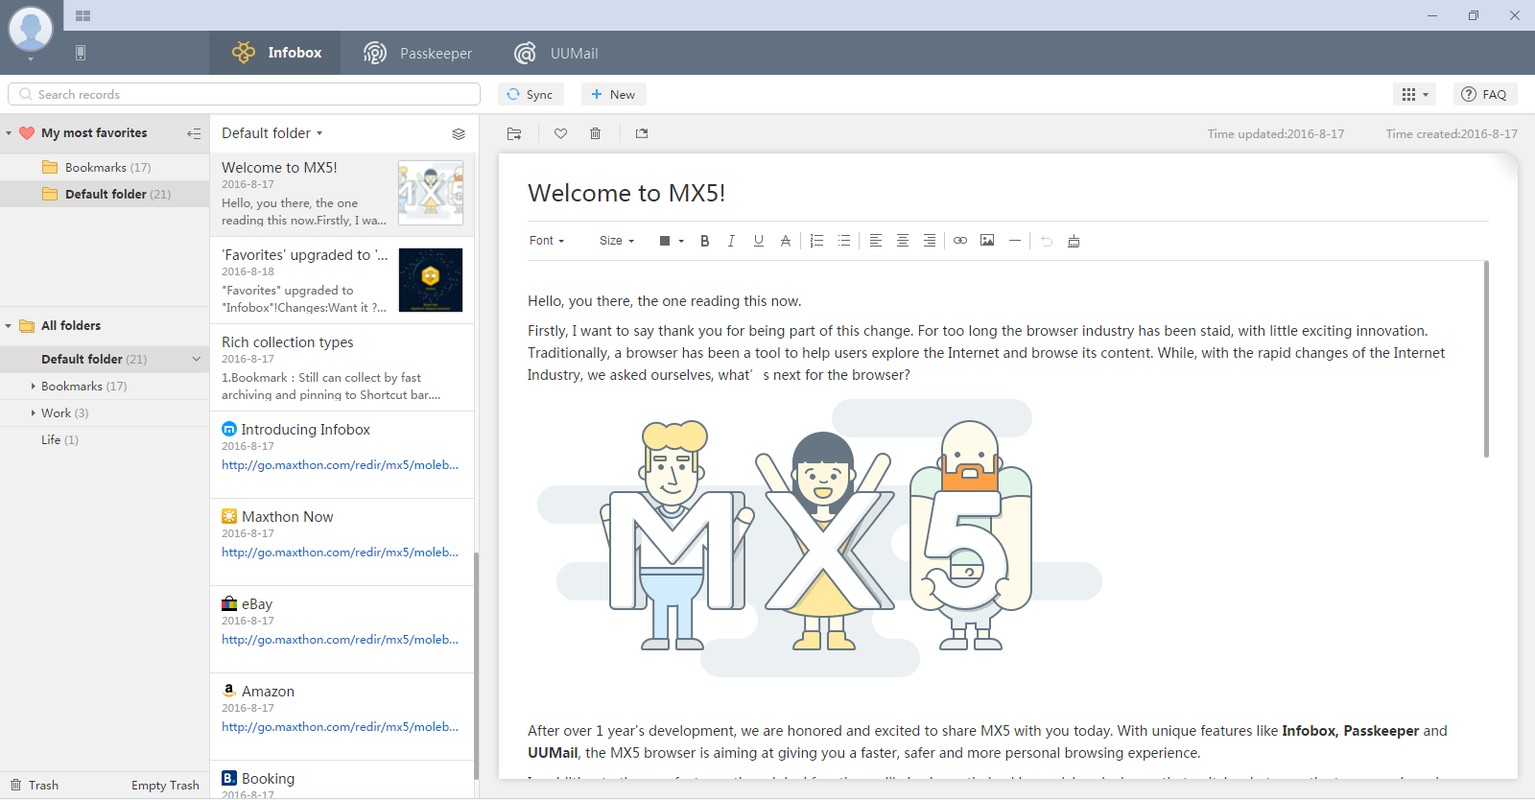This screenshot has width=1535, height=800.
Task: Open the Trash
Action: coord(34,785)
